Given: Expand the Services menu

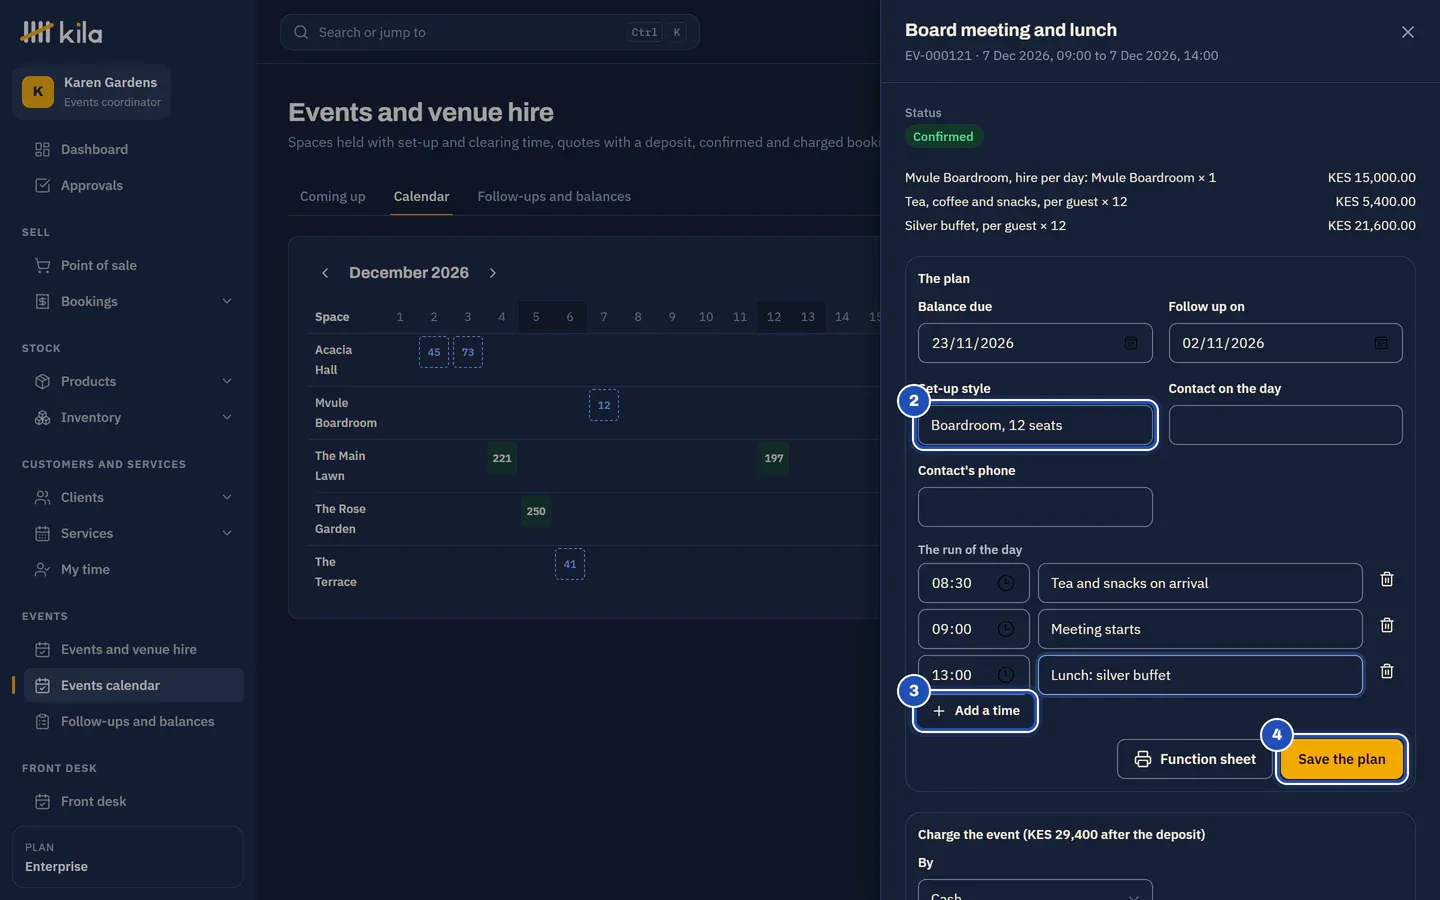Looking at the screenshot, I should [x=133, y=534].
